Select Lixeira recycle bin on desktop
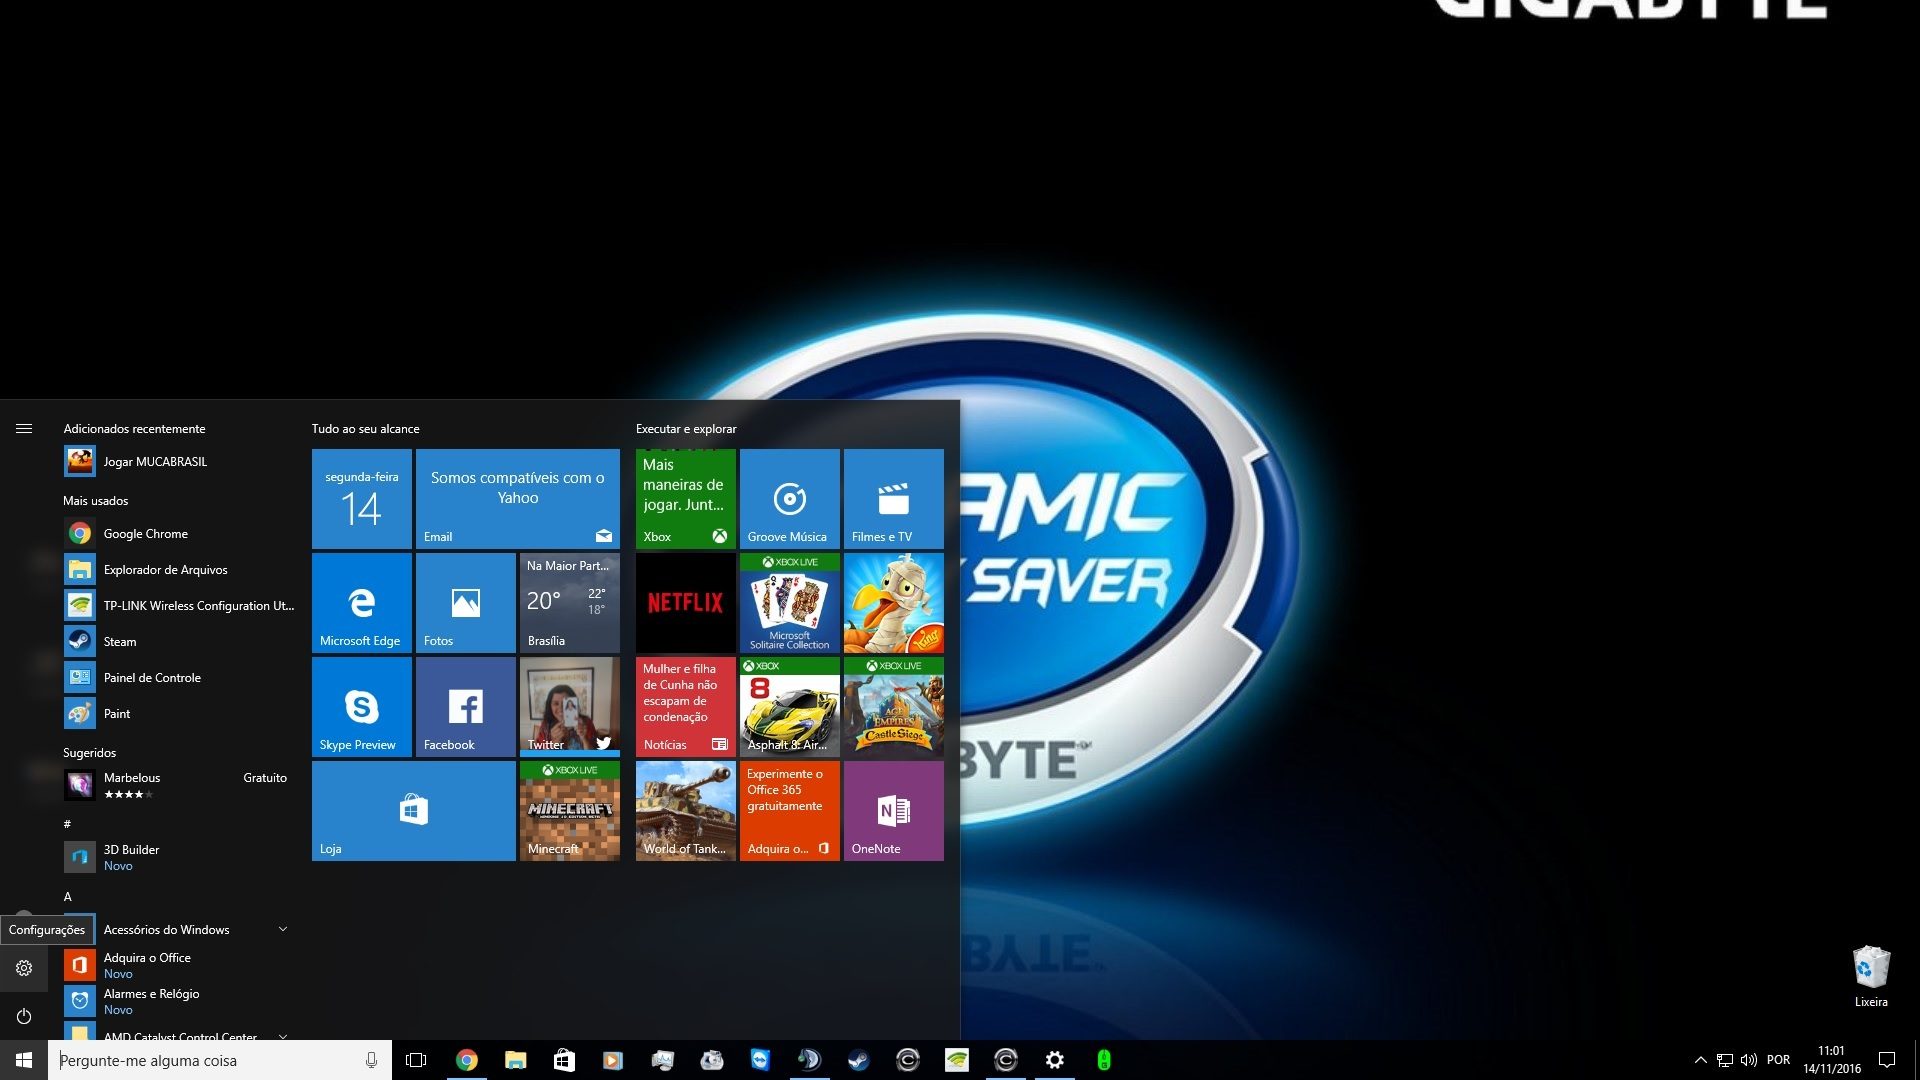The image size is (1920, 1080). tap(1871, 977)
